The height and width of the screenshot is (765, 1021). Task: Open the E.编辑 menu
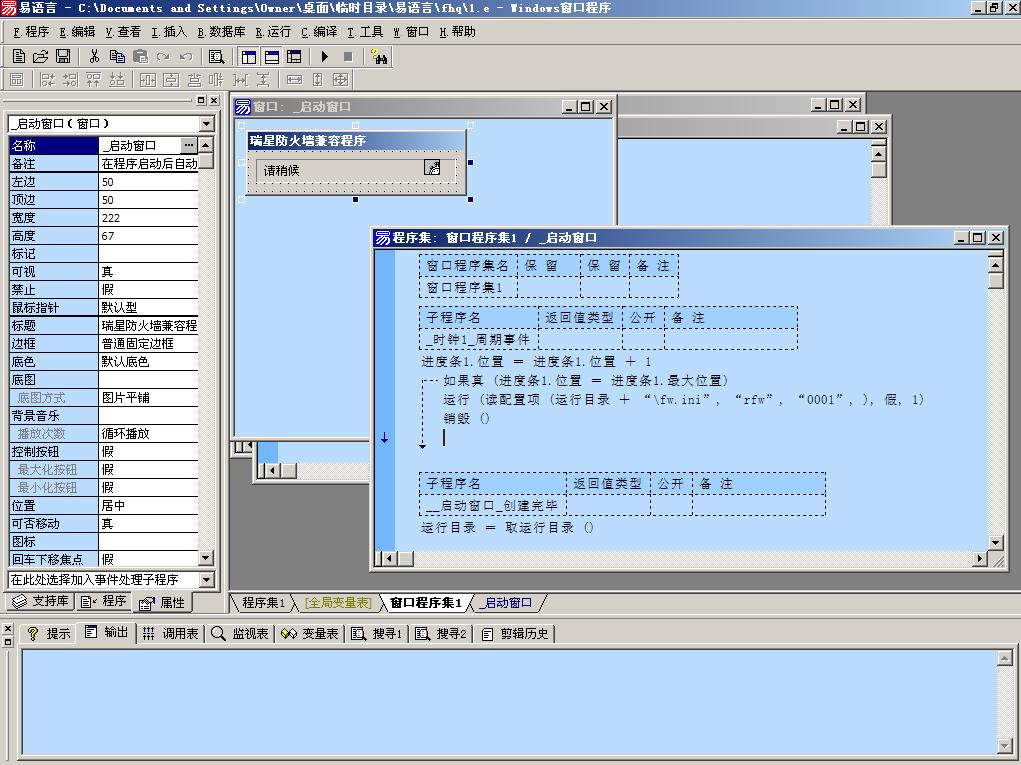[x=77, y=32]
